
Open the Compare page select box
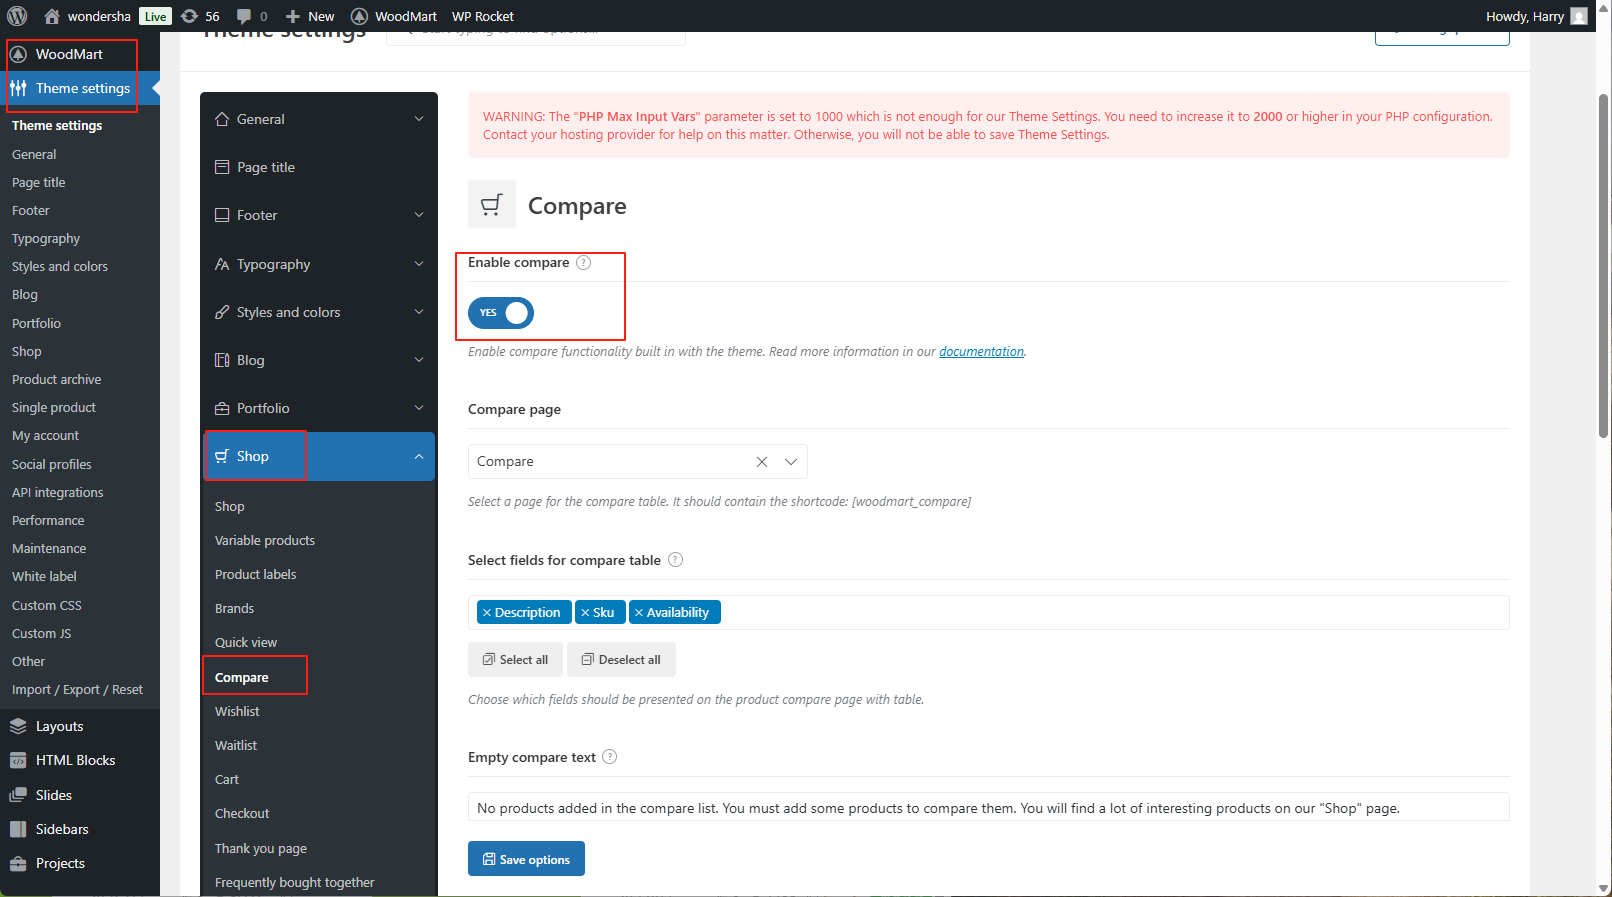click(638, 462)
